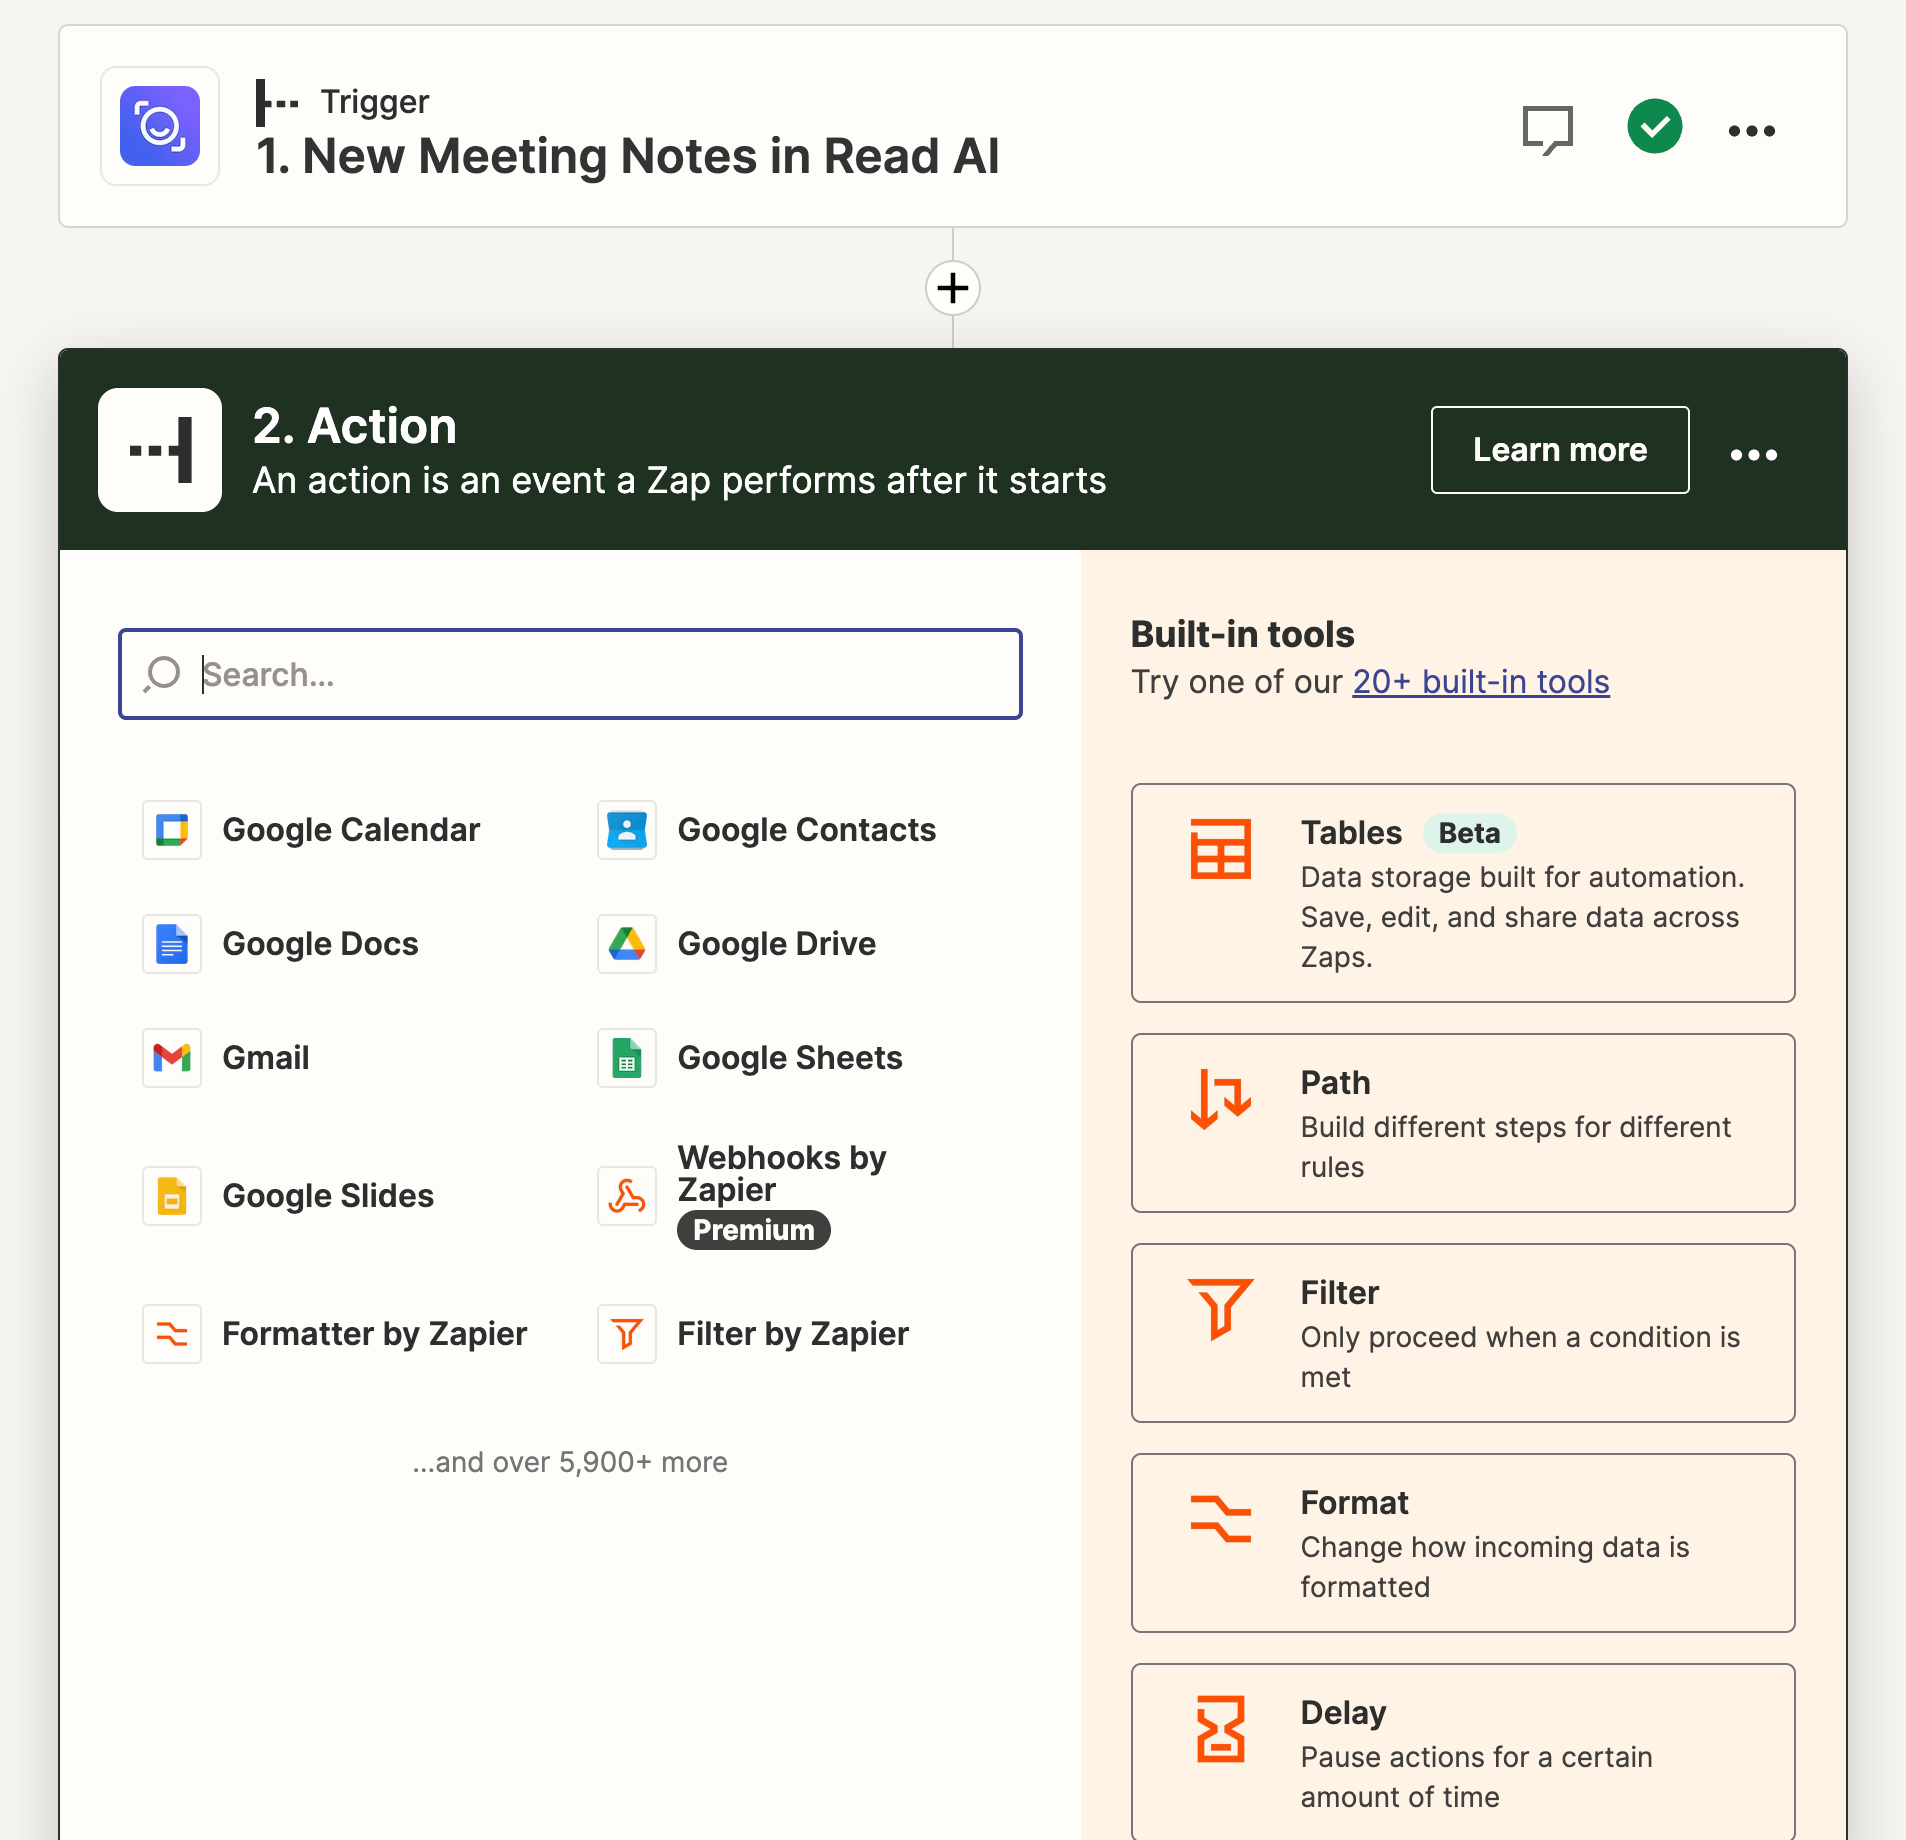Viewport: 1906px width, 1840px height.
Task: Pick the Google Sheets icon
Action: pos(627,1058)
